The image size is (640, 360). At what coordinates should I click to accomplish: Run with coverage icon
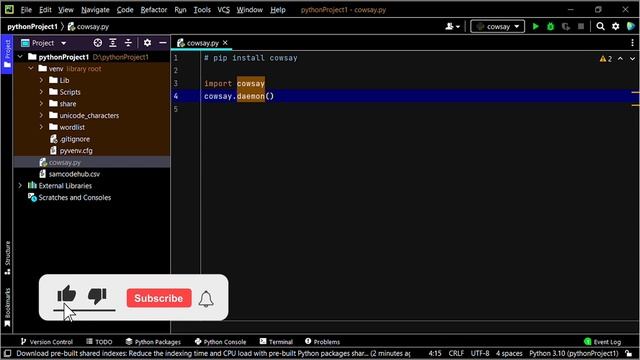pos(566,27)
